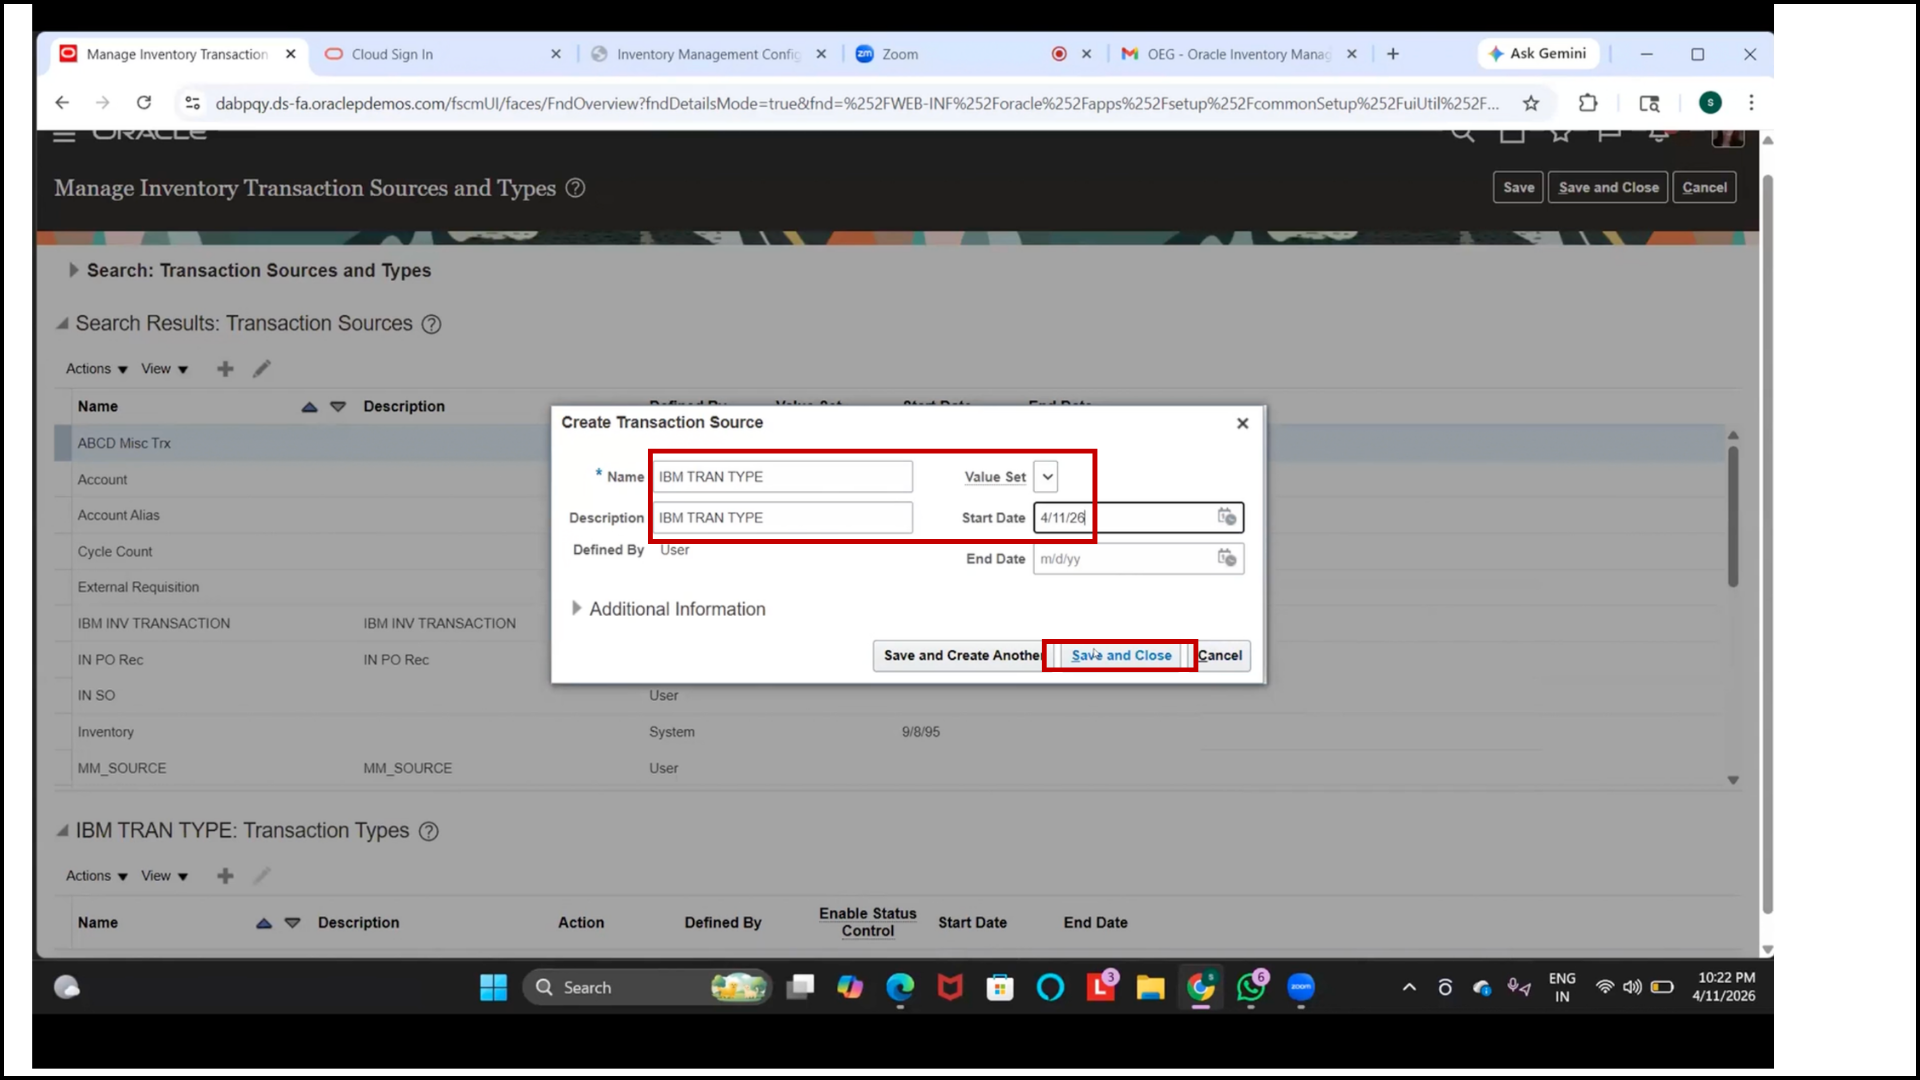Sort Transaction Types Name descending

[x=292, y=923]
